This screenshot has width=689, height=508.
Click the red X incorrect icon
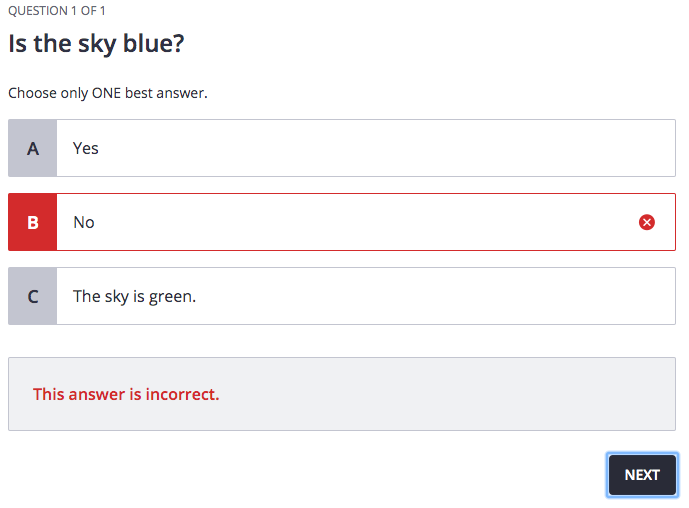point(646,222)
